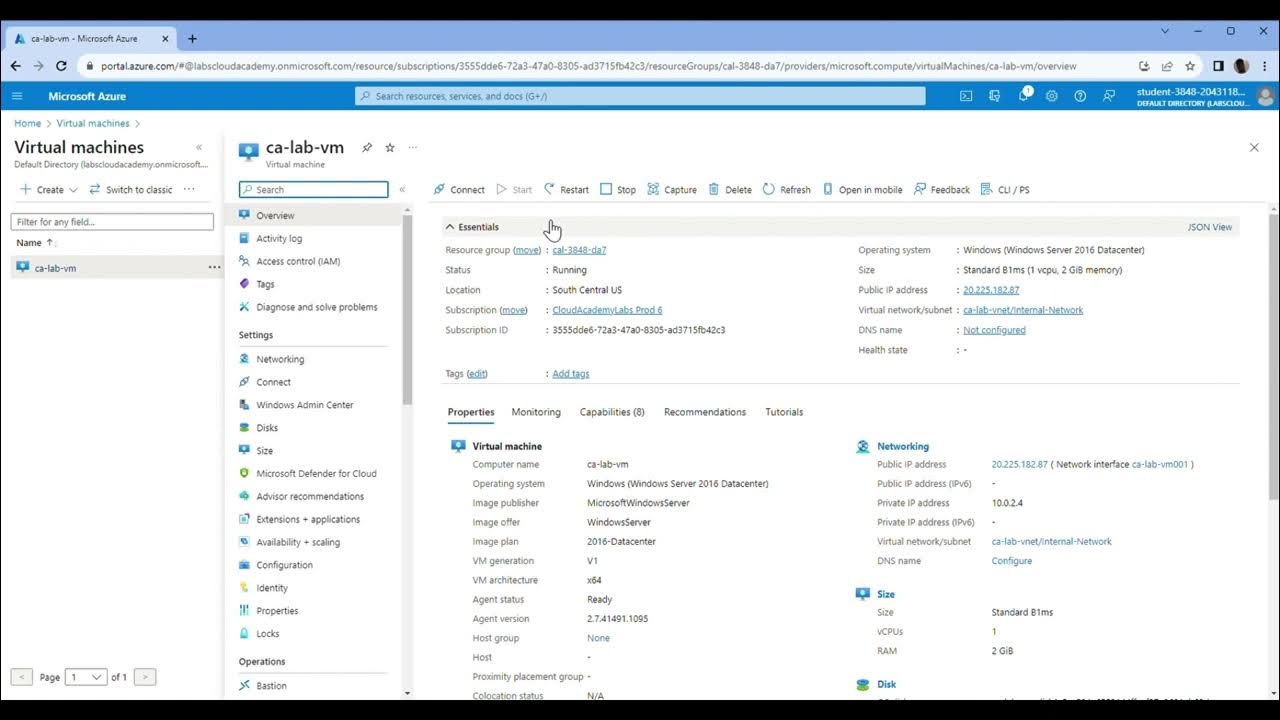The image size is (1280, 720).
Task: Focus the global search resources box
Action: pyautogui.click(x=640, y=96)
